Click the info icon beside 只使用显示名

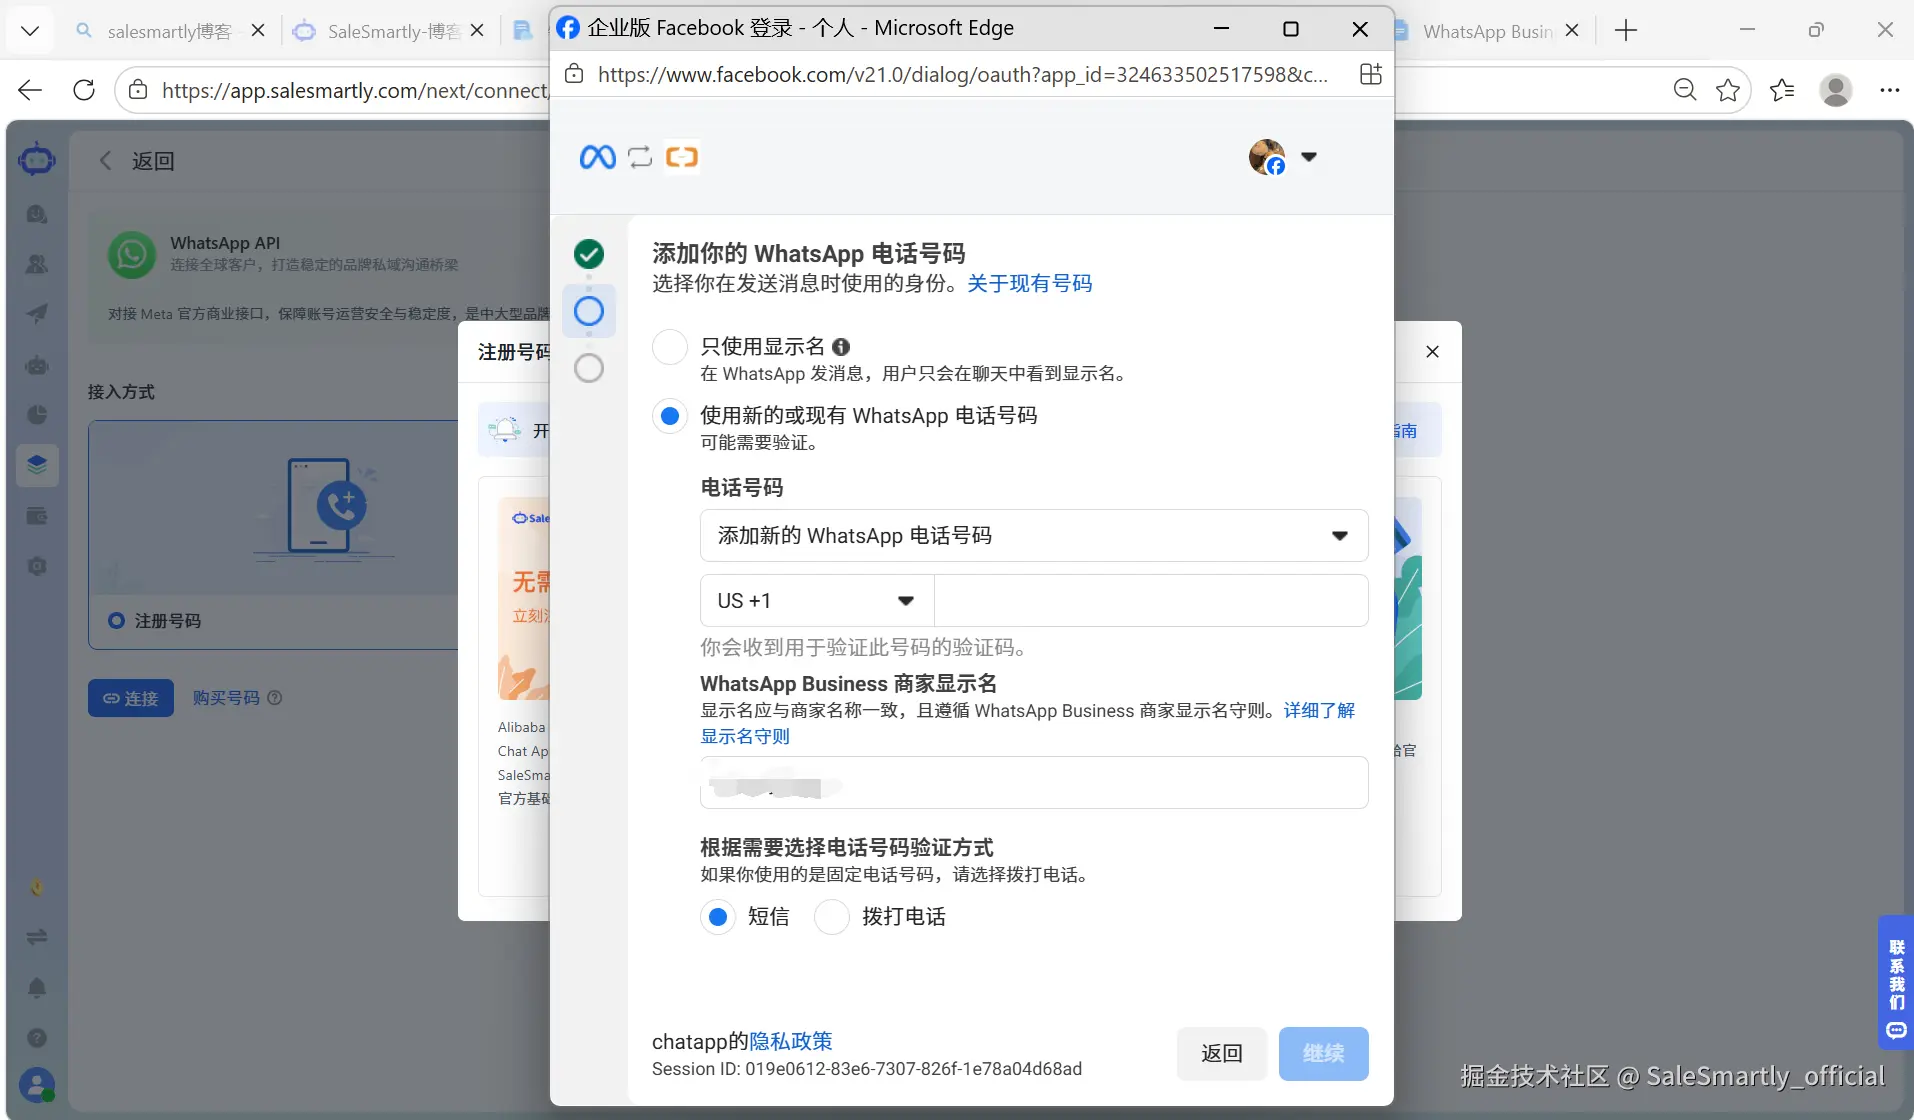pyautogui.click(x=841, y=347)
